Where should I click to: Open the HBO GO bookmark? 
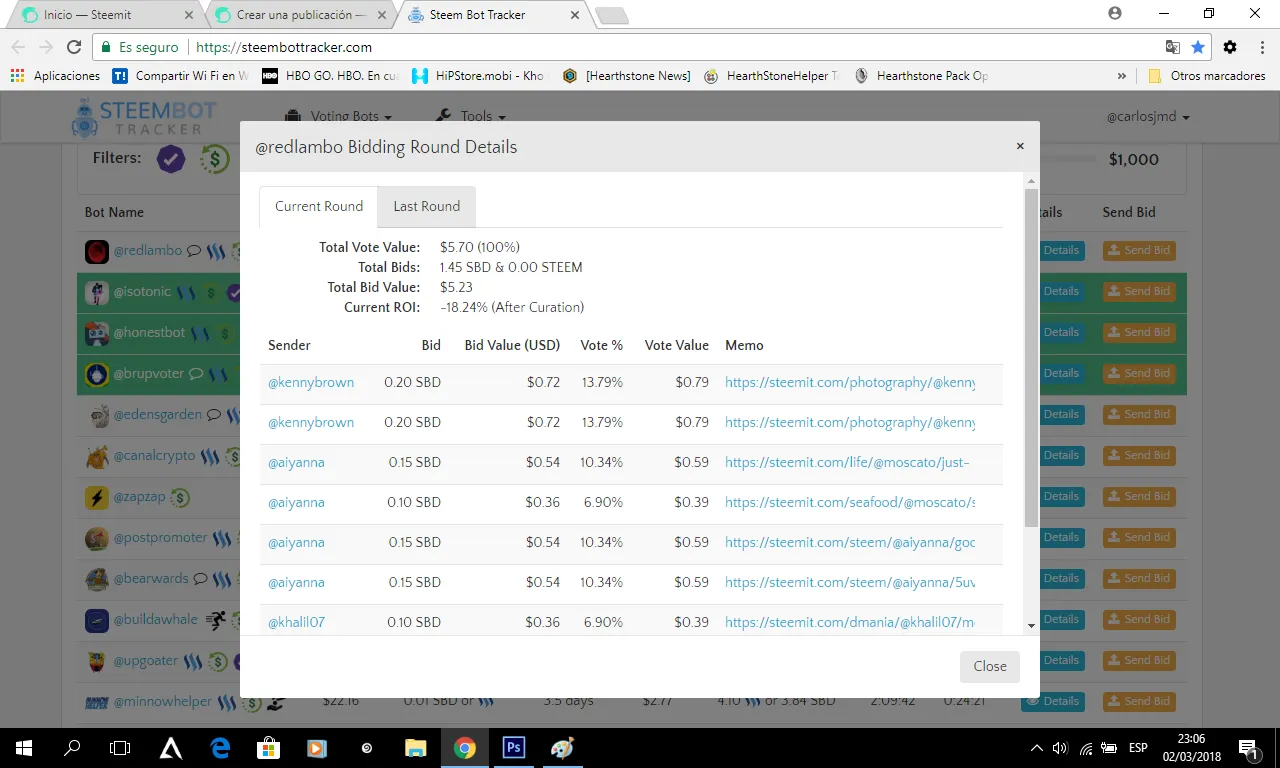tap(329, 75)
